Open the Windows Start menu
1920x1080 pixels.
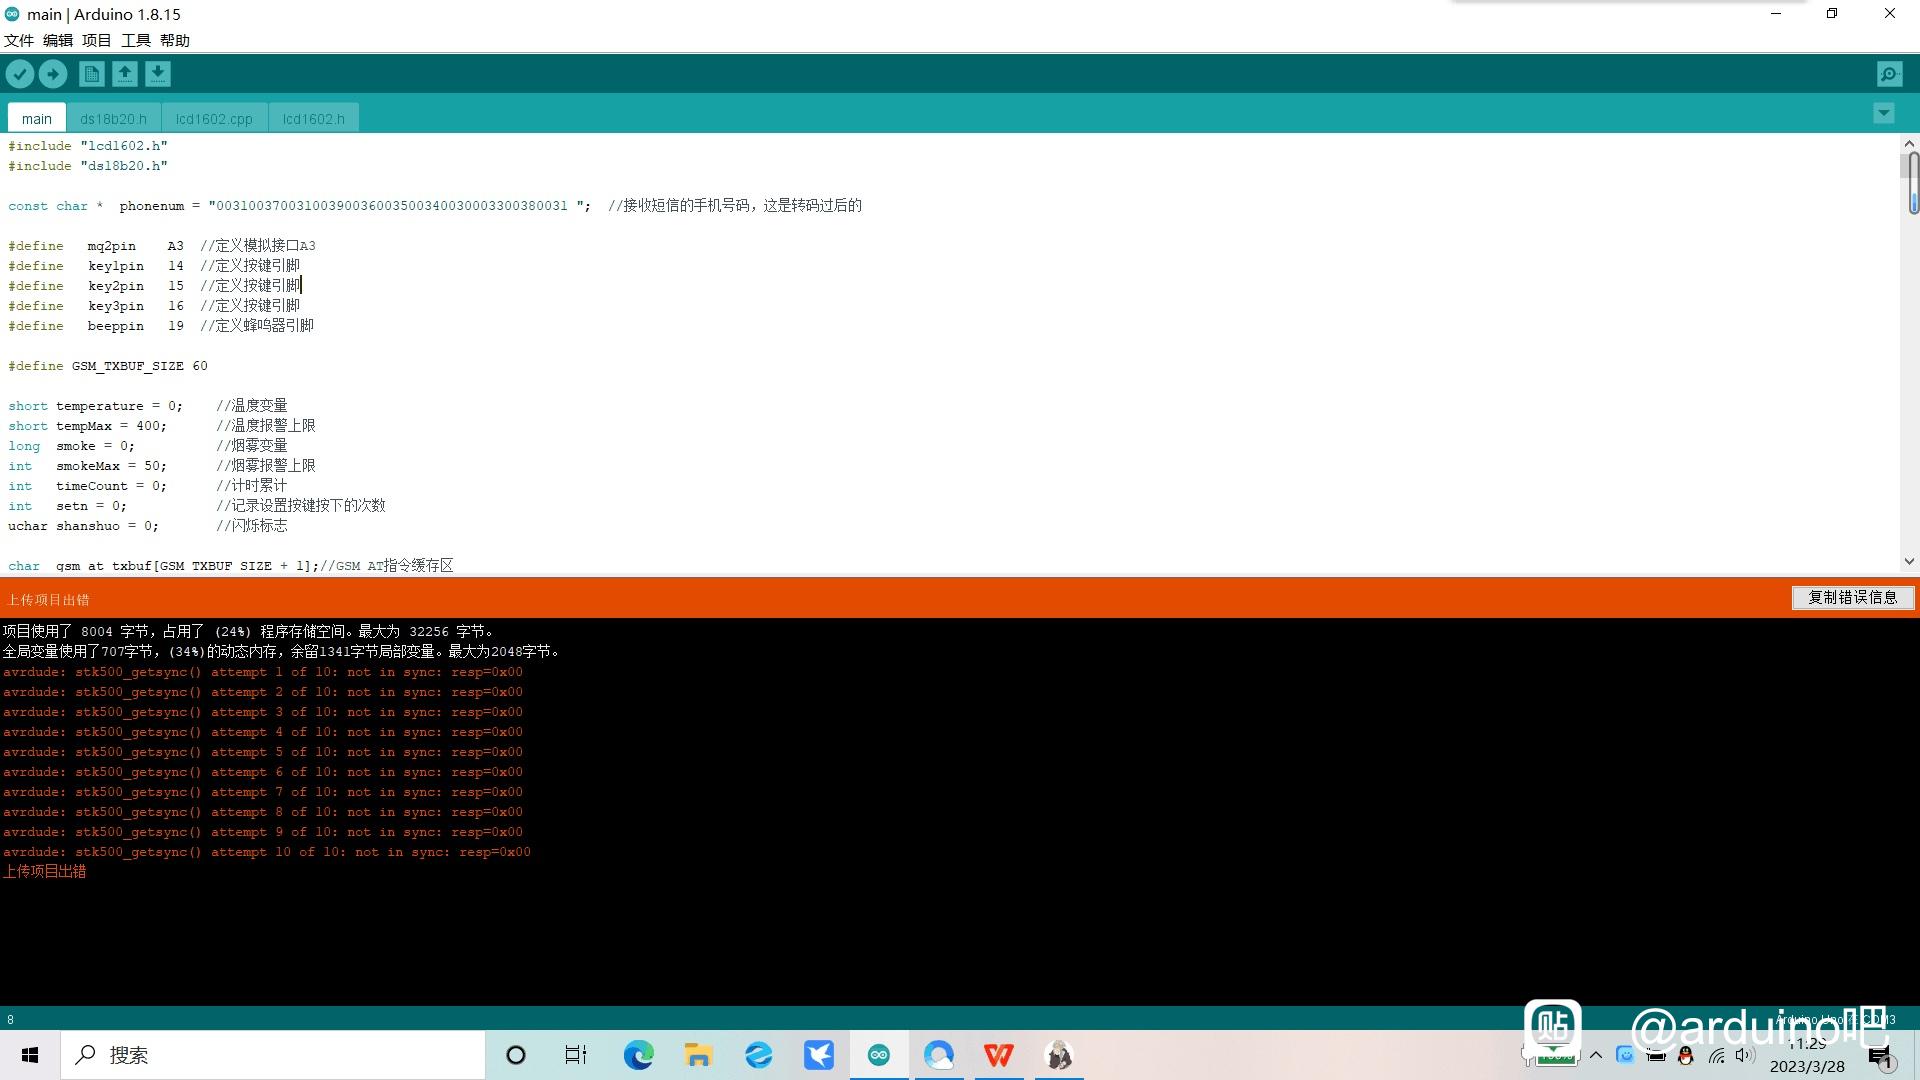(x=30, y=1055)
